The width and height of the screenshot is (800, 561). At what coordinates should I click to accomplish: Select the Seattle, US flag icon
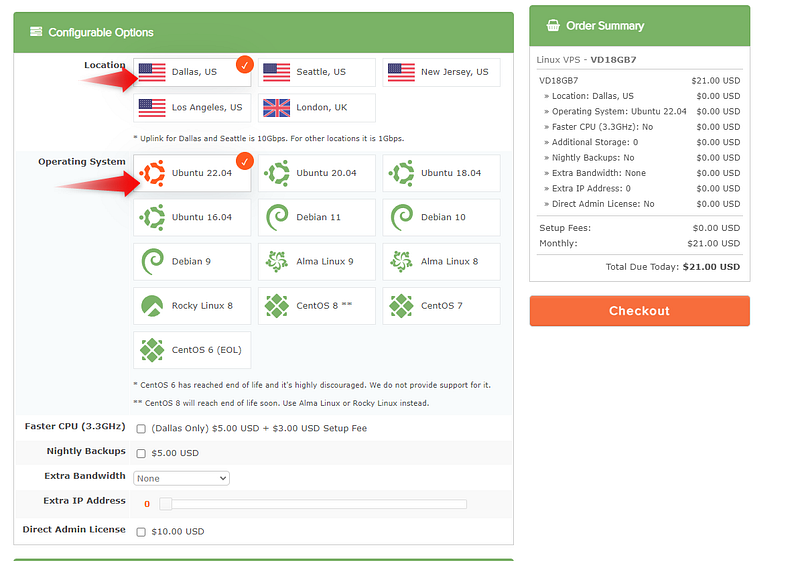point(277,72)
